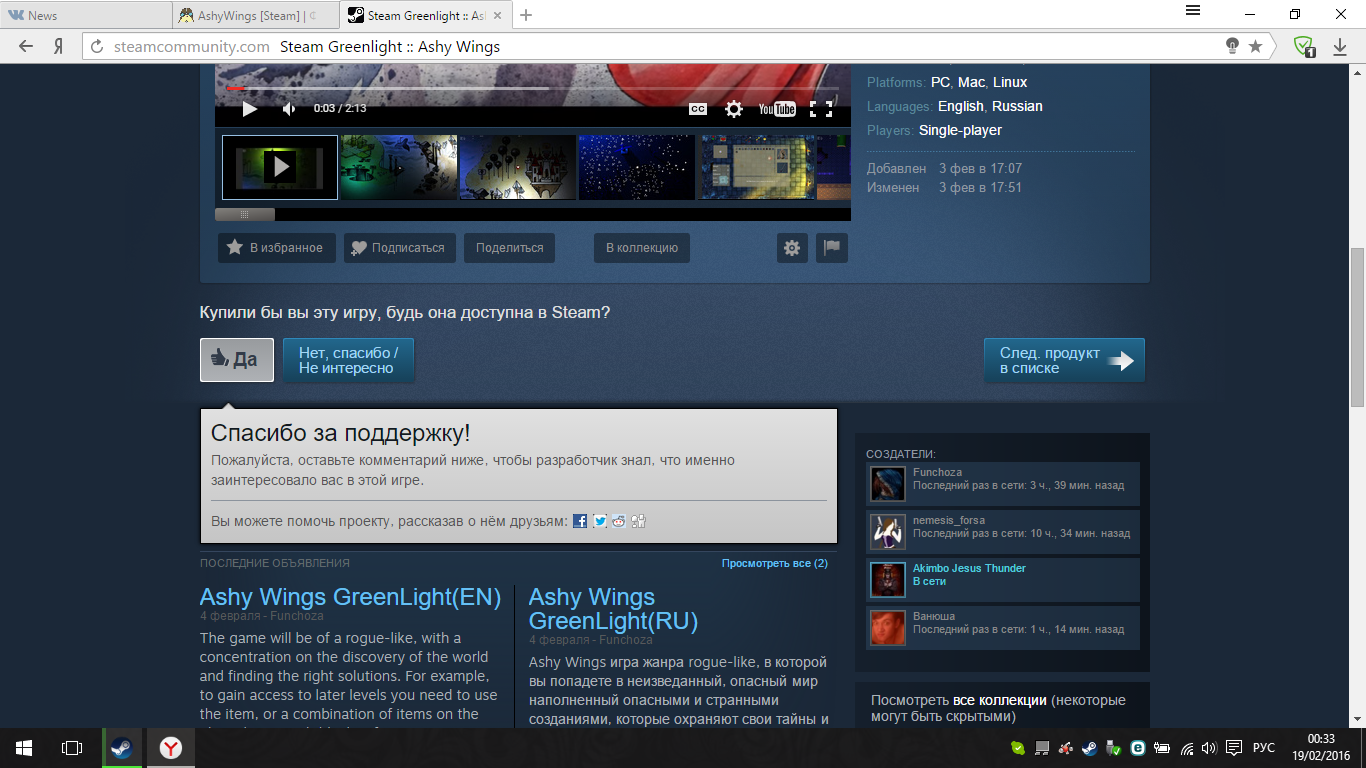Share the project on Twitter
The image size is (1366, 768).
point(600,521)
